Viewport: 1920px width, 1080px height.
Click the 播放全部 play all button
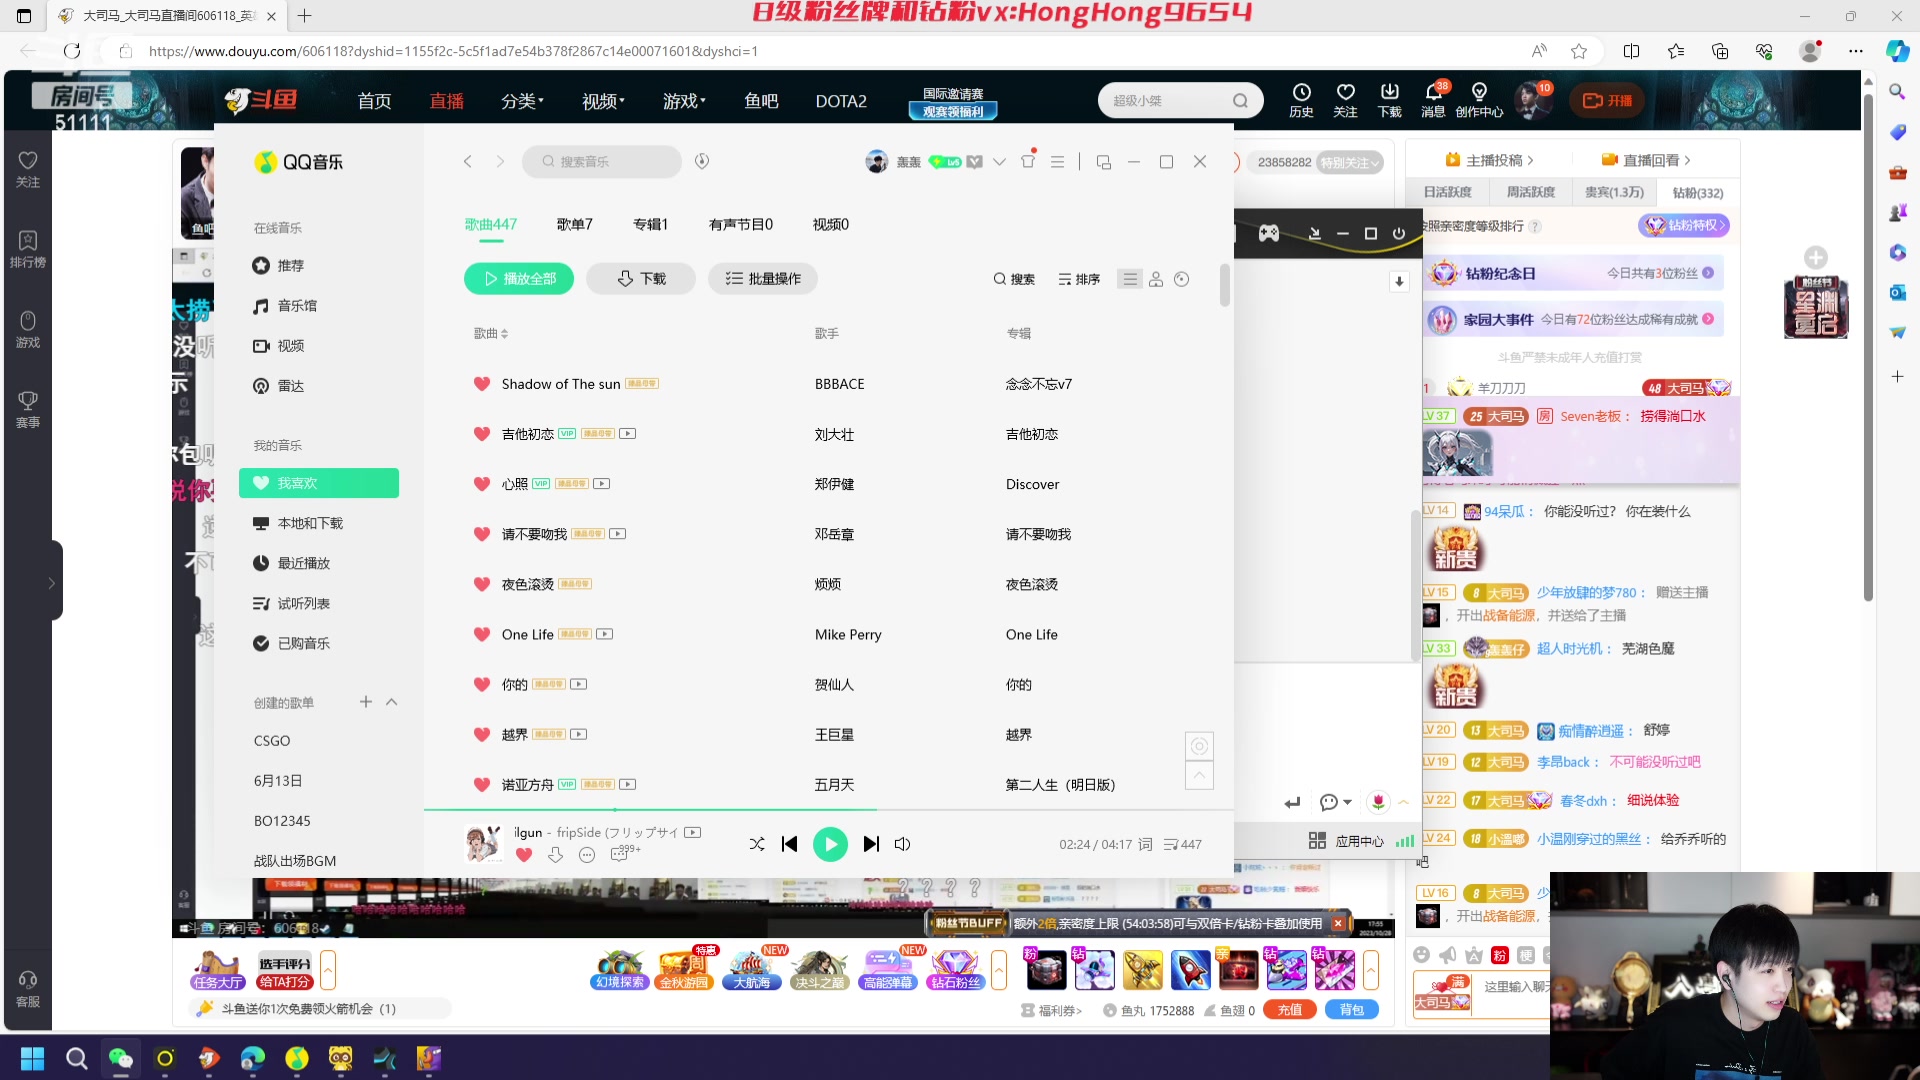click(x=518, y=278)
